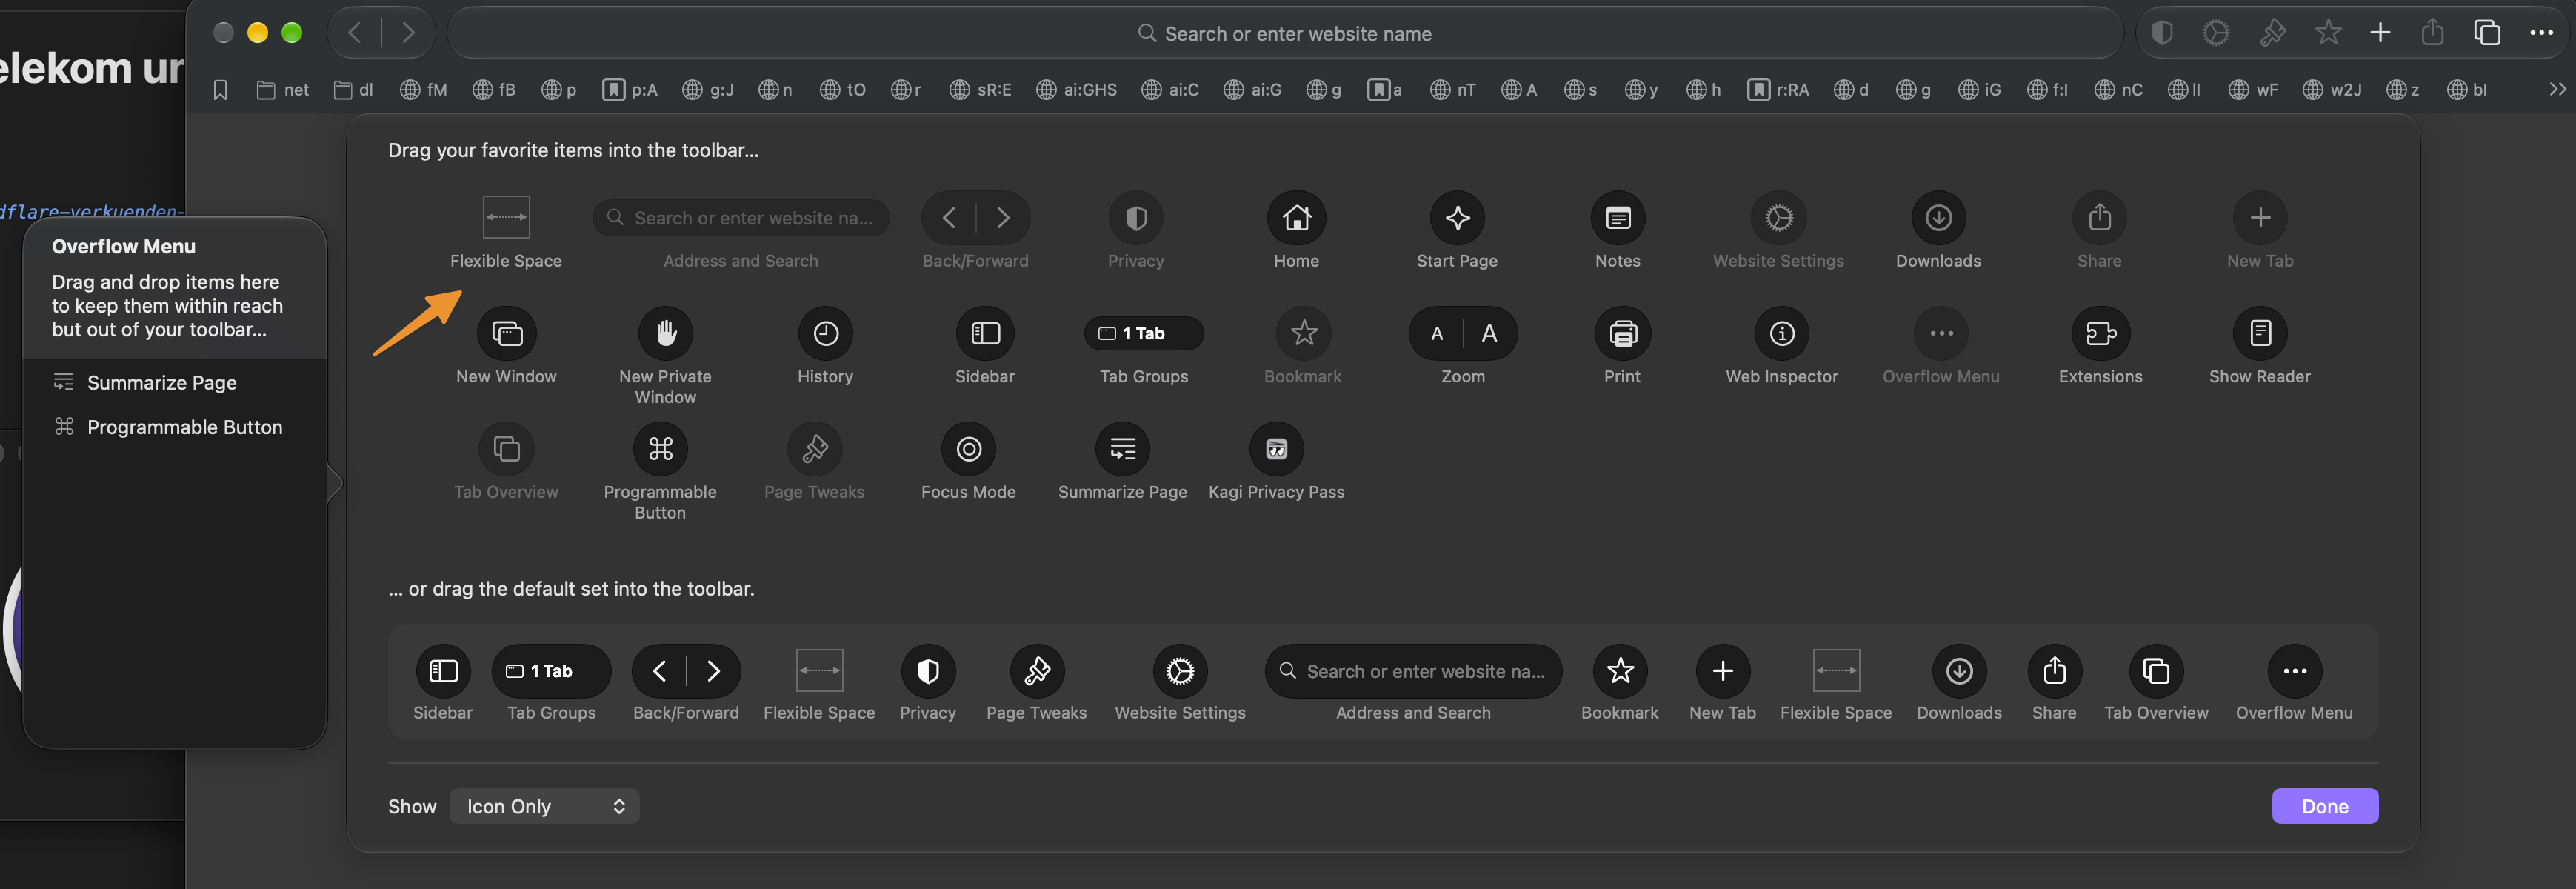Select Overflow Menu icon in default set
Image resolution: width=2576 pixels, height=889 pixels.
click(2294, 671)
